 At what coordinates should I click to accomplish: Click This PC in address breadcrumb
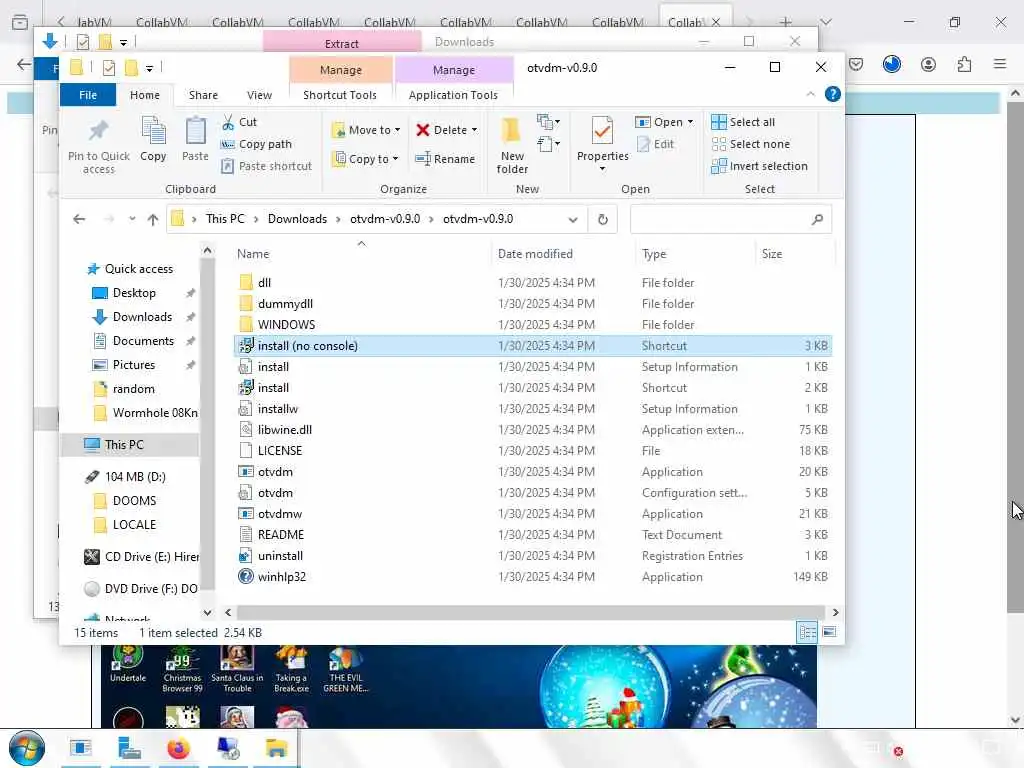pyautogui.click(x=225, y=219)
